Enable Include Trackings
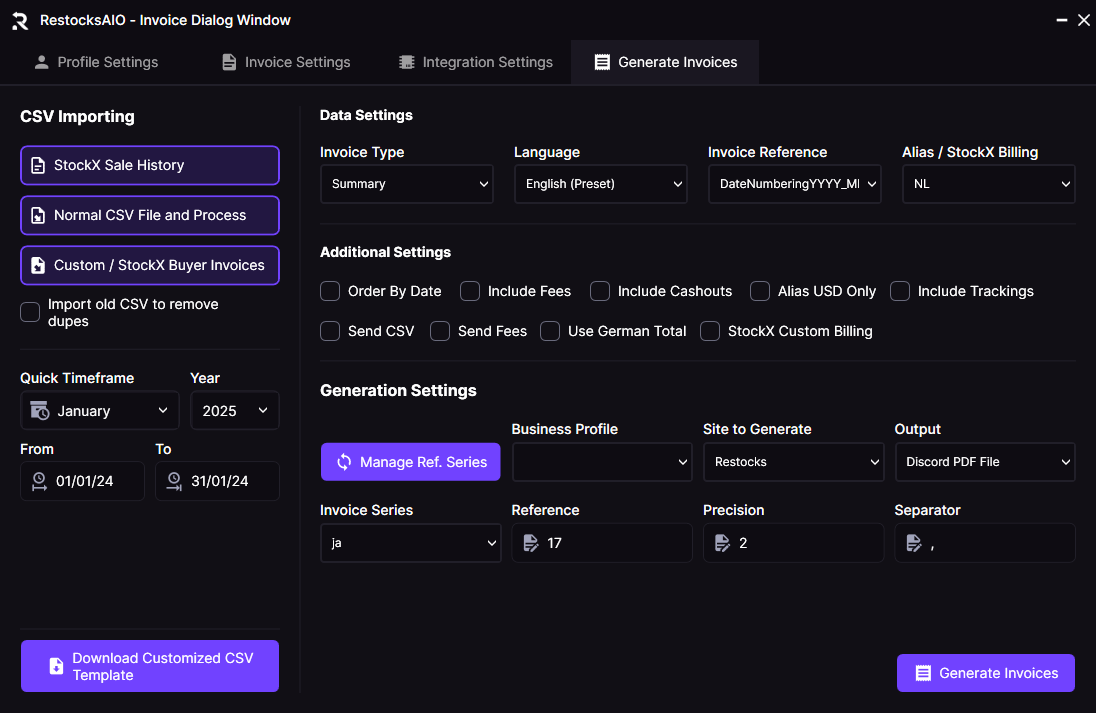 pyautogui.click(x=900, y=291)
